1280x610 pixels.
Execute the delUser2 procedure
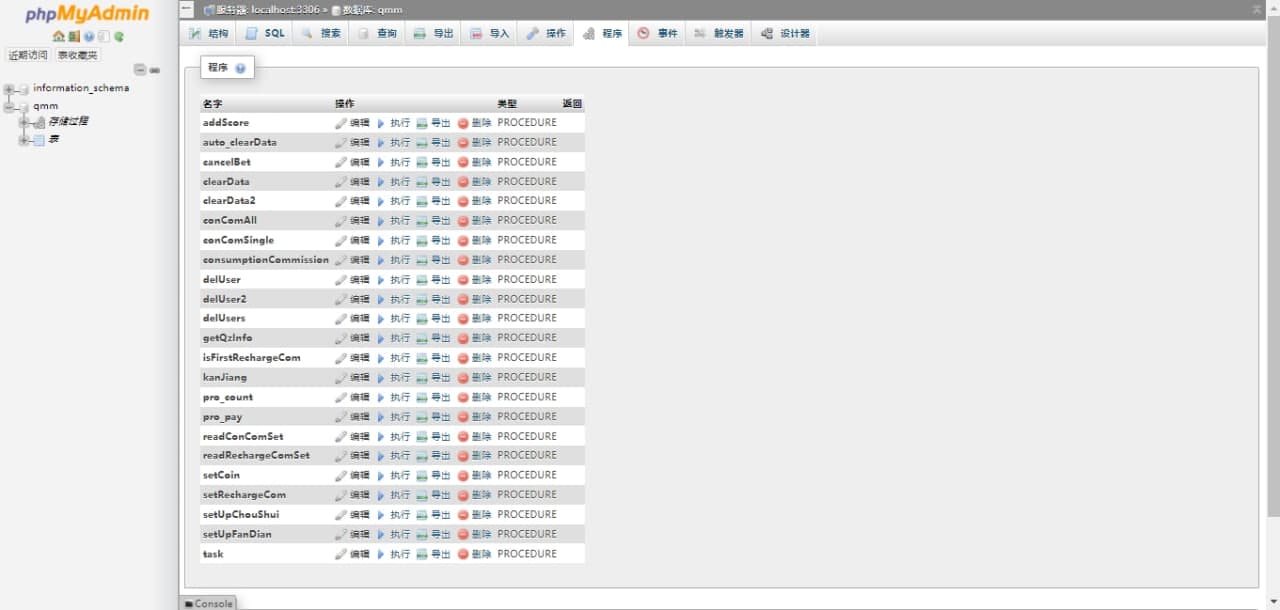point(394,299)
